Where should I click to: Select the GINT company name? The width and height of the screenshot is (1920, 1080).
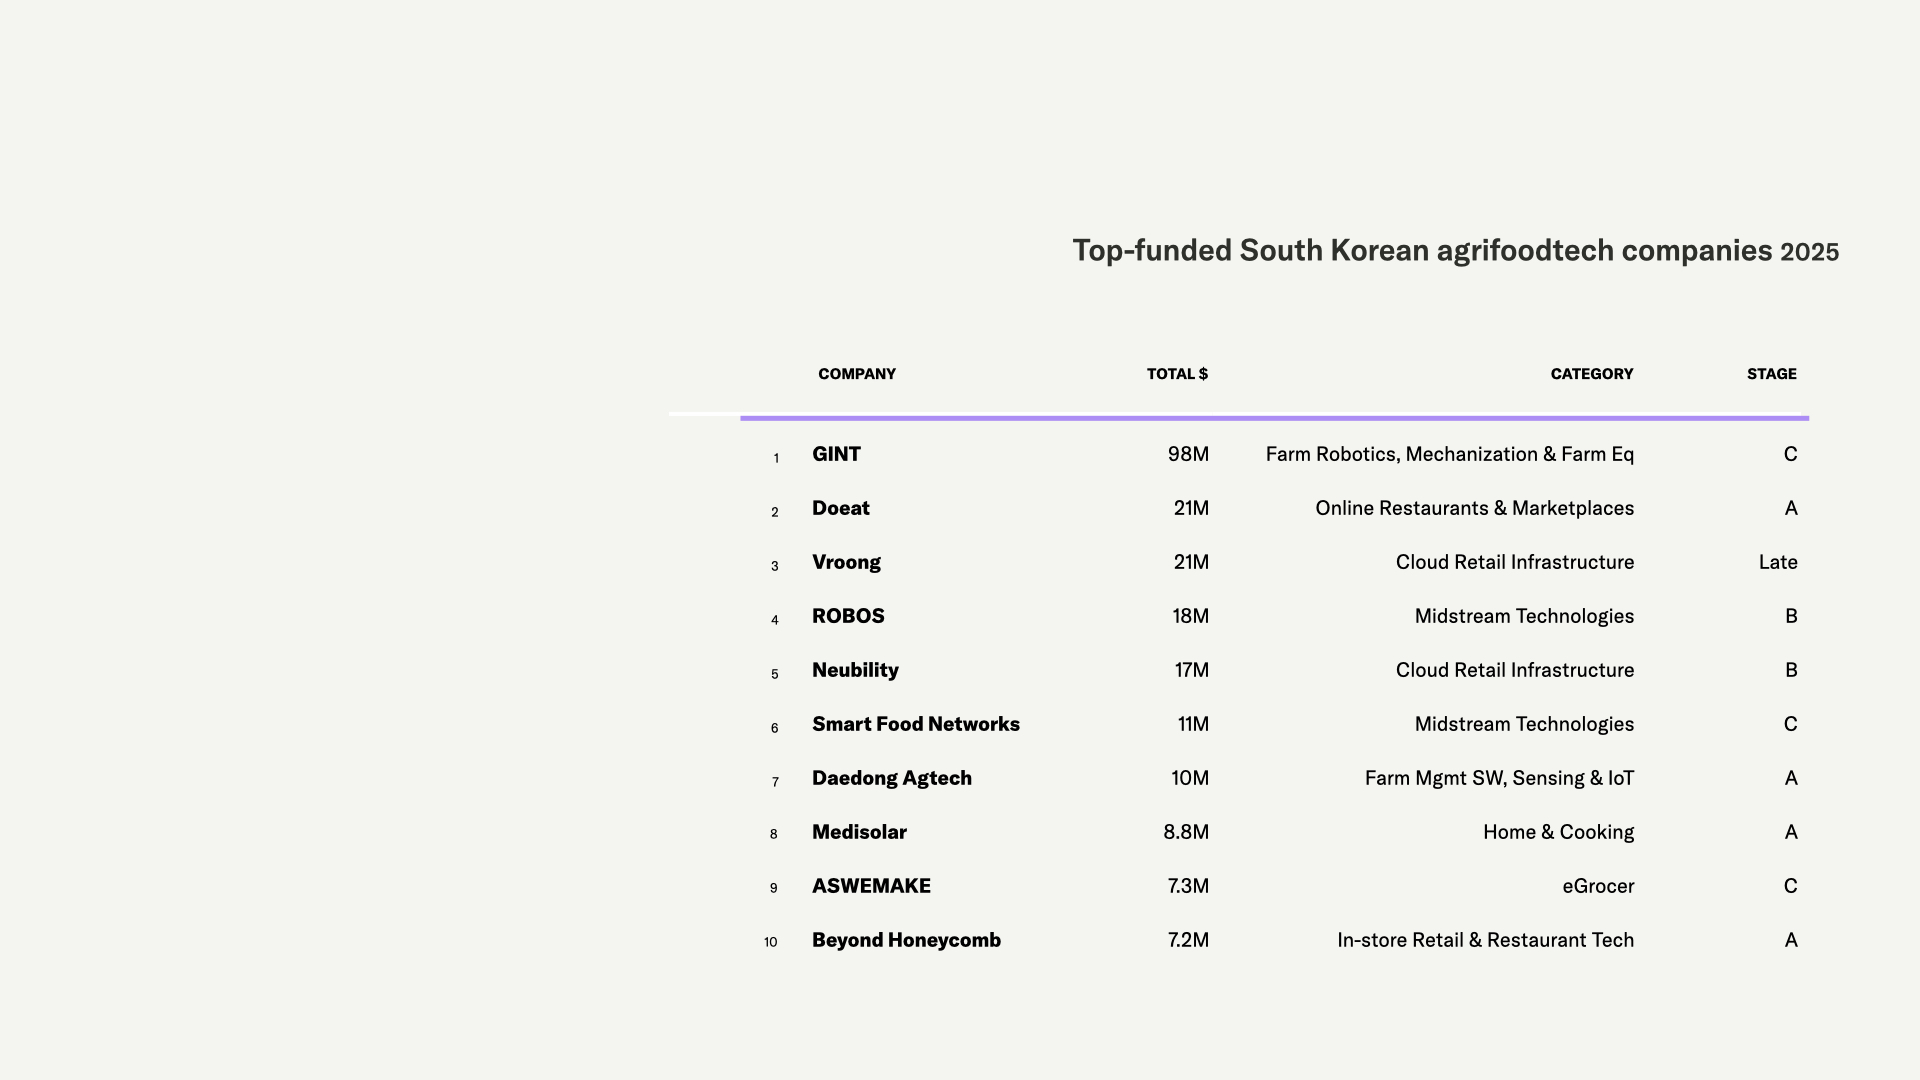click(836, 454)
